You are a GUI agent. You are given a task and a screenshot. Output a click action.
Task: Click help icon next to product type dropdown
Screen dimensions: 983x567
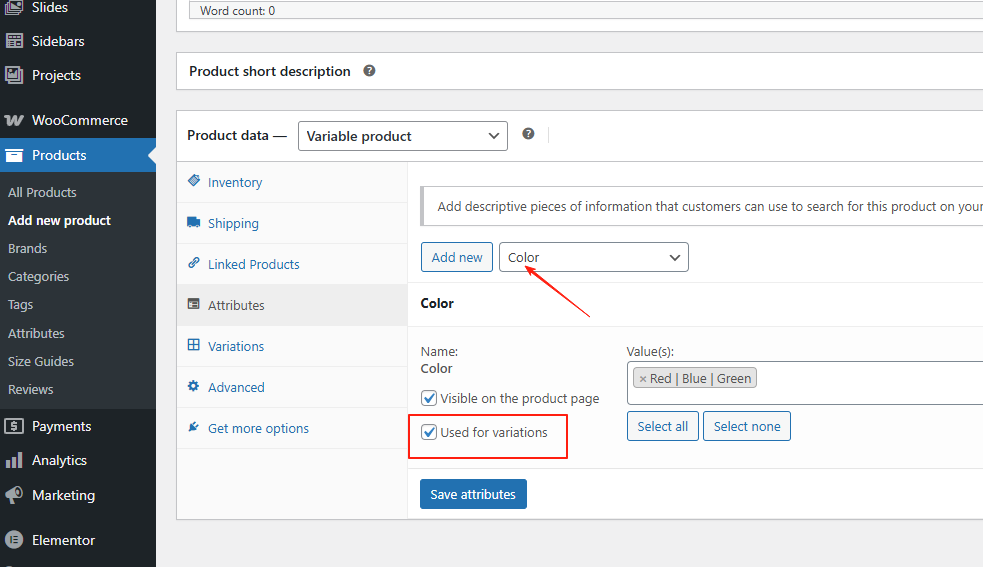(528, 134)
